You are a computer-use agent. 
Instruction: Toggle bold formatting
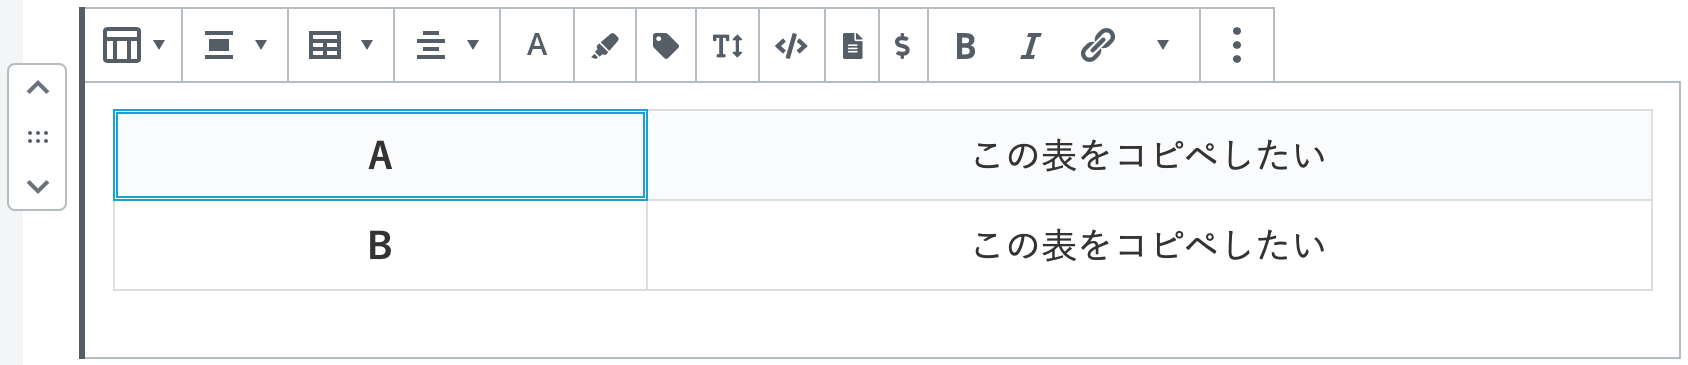point(965,46)
